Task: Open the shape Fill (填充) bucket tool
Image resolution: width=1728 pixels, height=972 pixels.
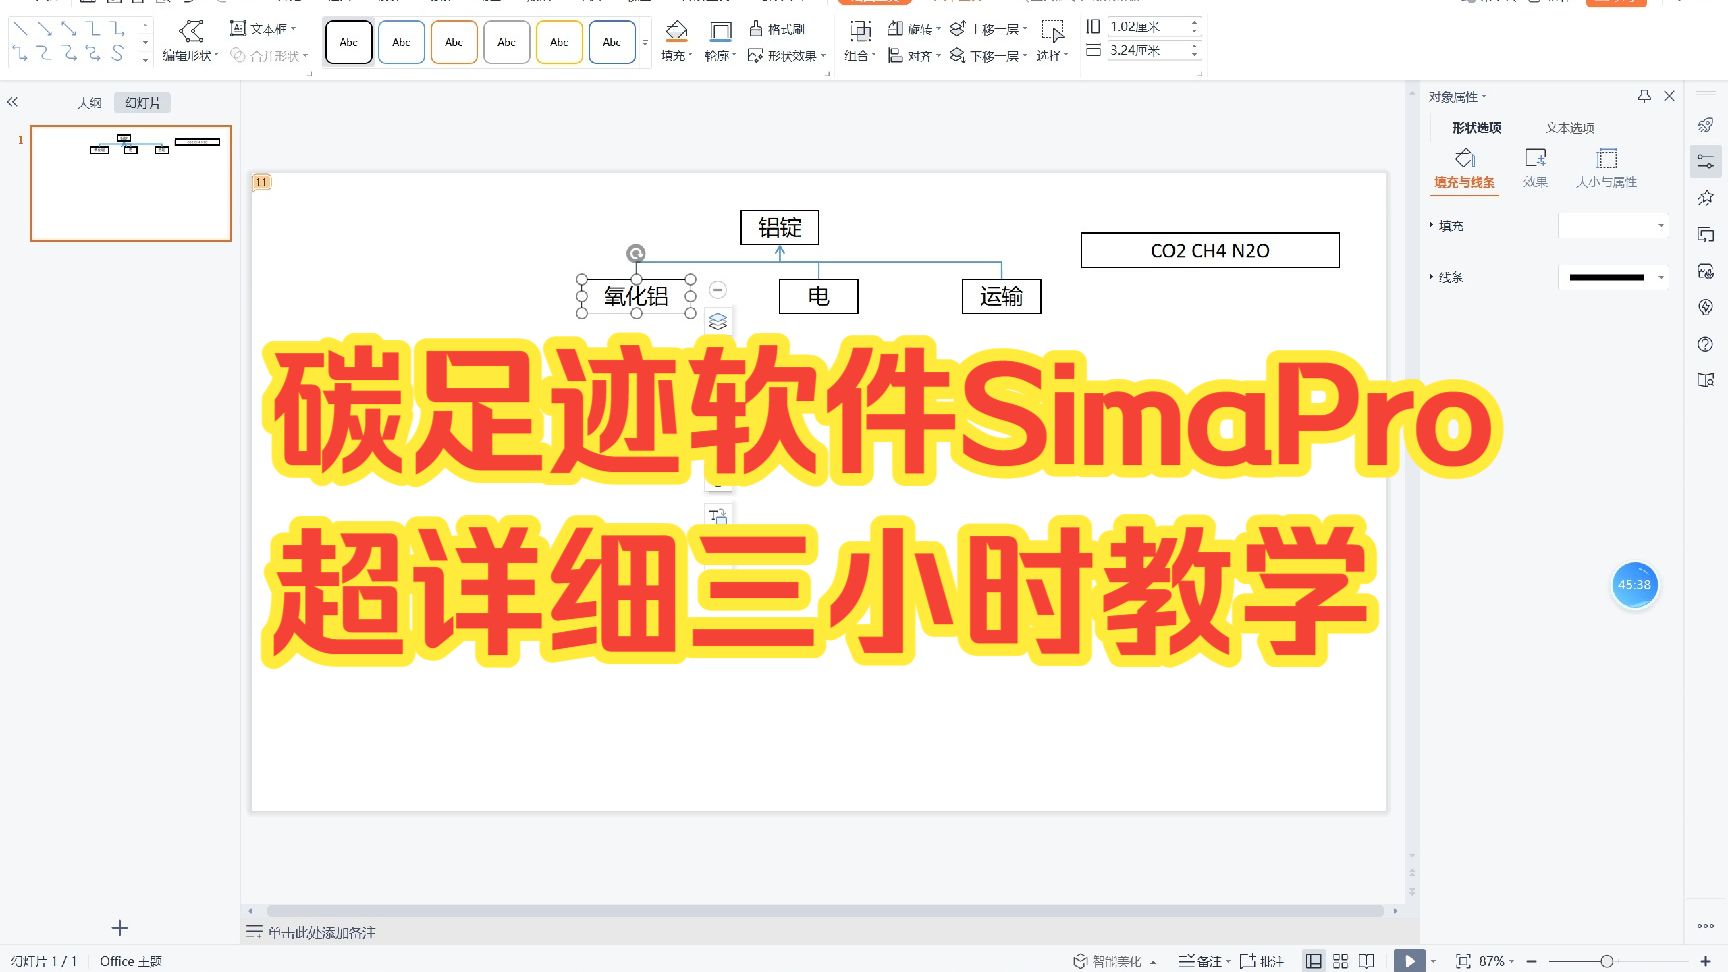Action: coord(677,41)
